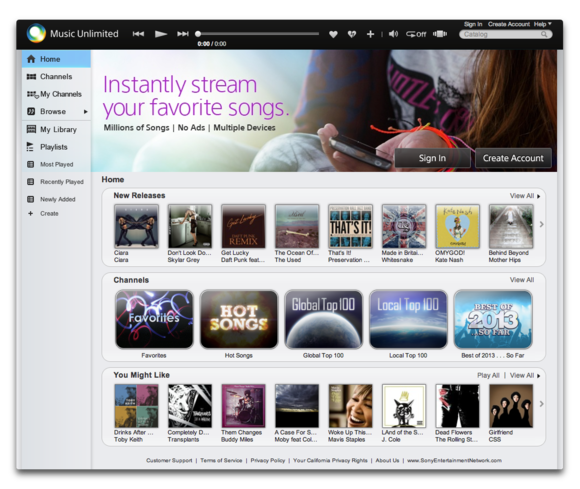Open the CSS Girlfriend album cover
The image size is (580, 489).
[511, 406]
